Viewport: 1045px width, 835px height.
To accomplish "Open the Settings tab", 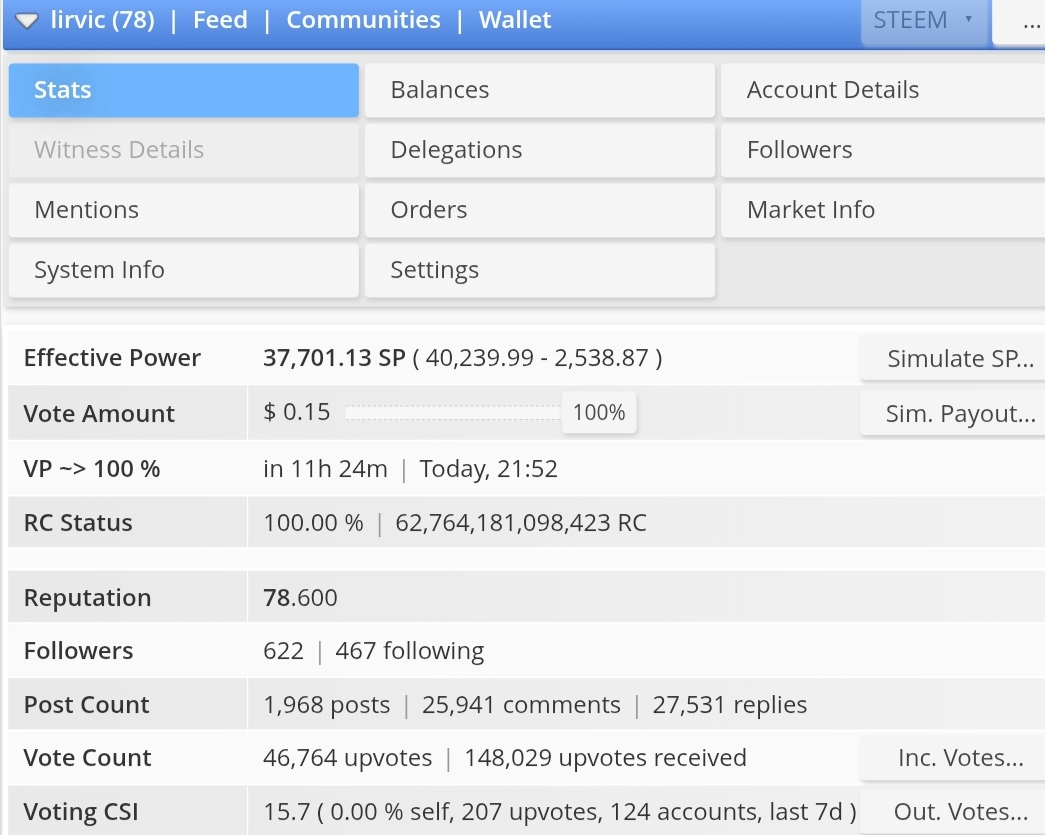I will point(540,270).
